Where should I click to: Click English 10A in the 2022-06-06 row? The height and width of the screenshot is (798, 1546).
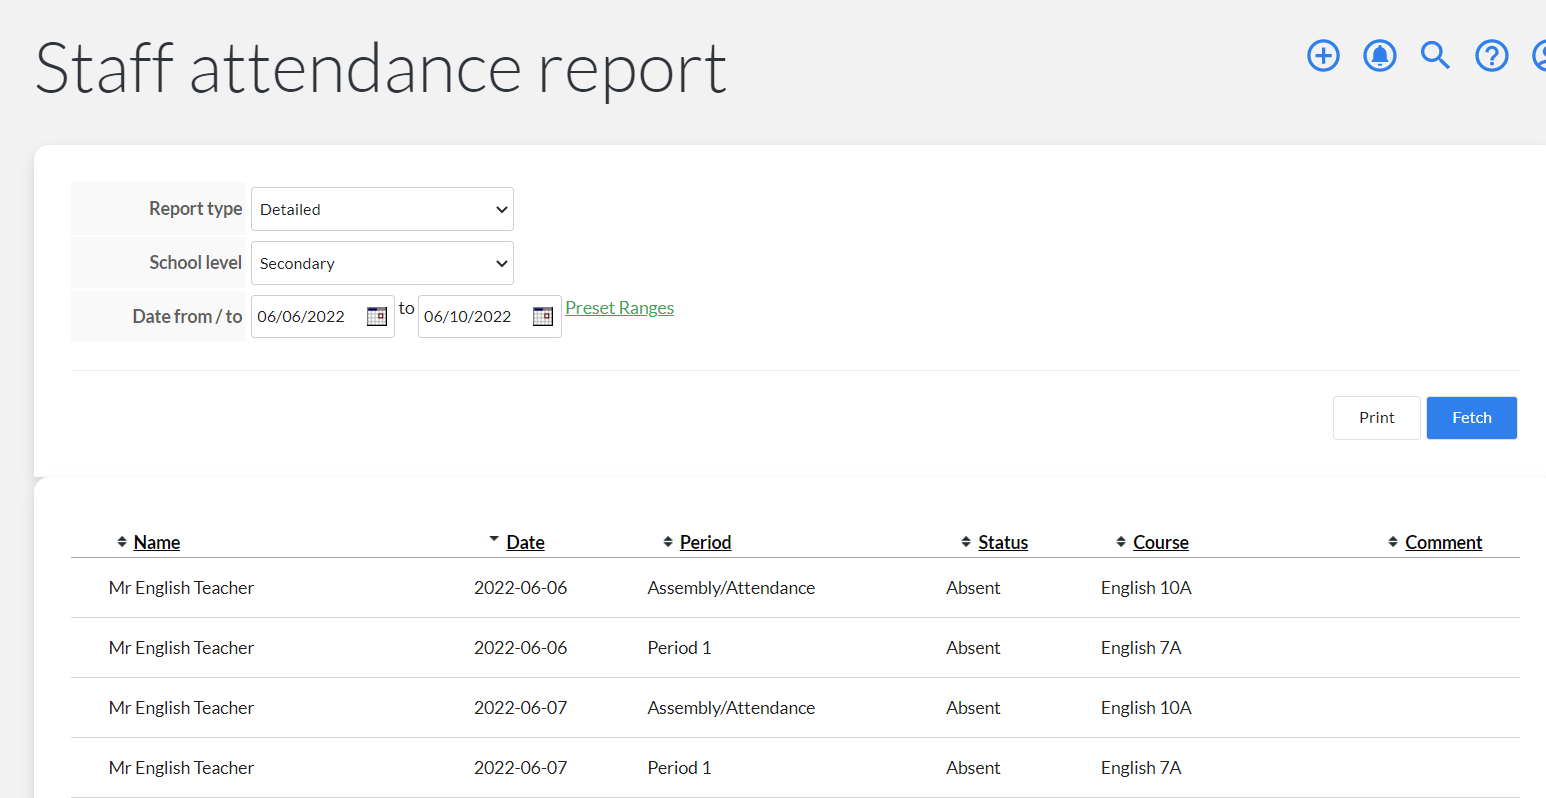coord(1146,588)
